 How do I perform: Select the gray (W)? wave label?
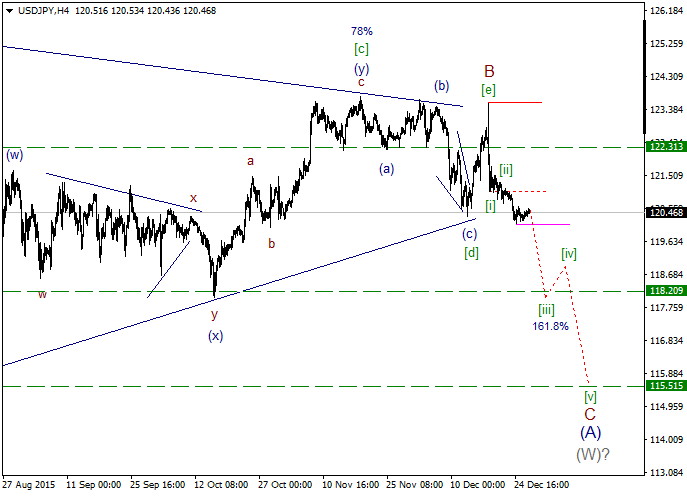coord(593,455)
